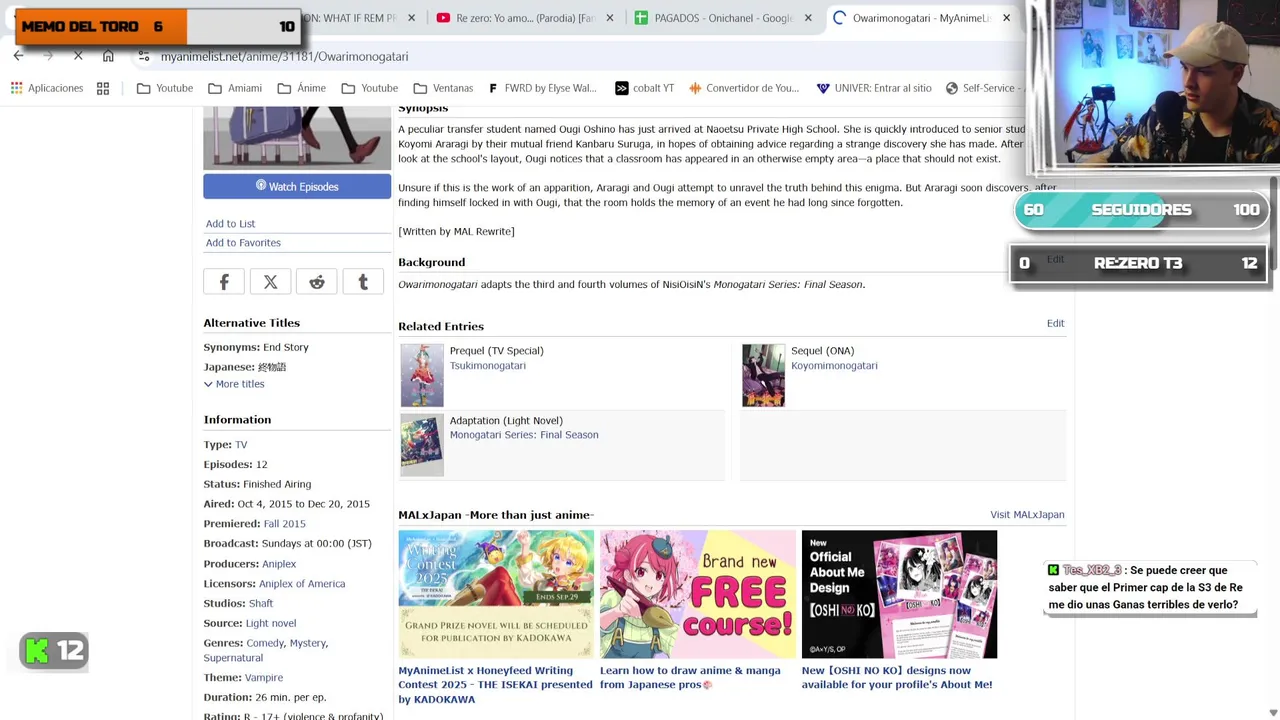Screen dimensions: 1280x720
Task: Click Aniplex producer link
Action: point(279,564)
